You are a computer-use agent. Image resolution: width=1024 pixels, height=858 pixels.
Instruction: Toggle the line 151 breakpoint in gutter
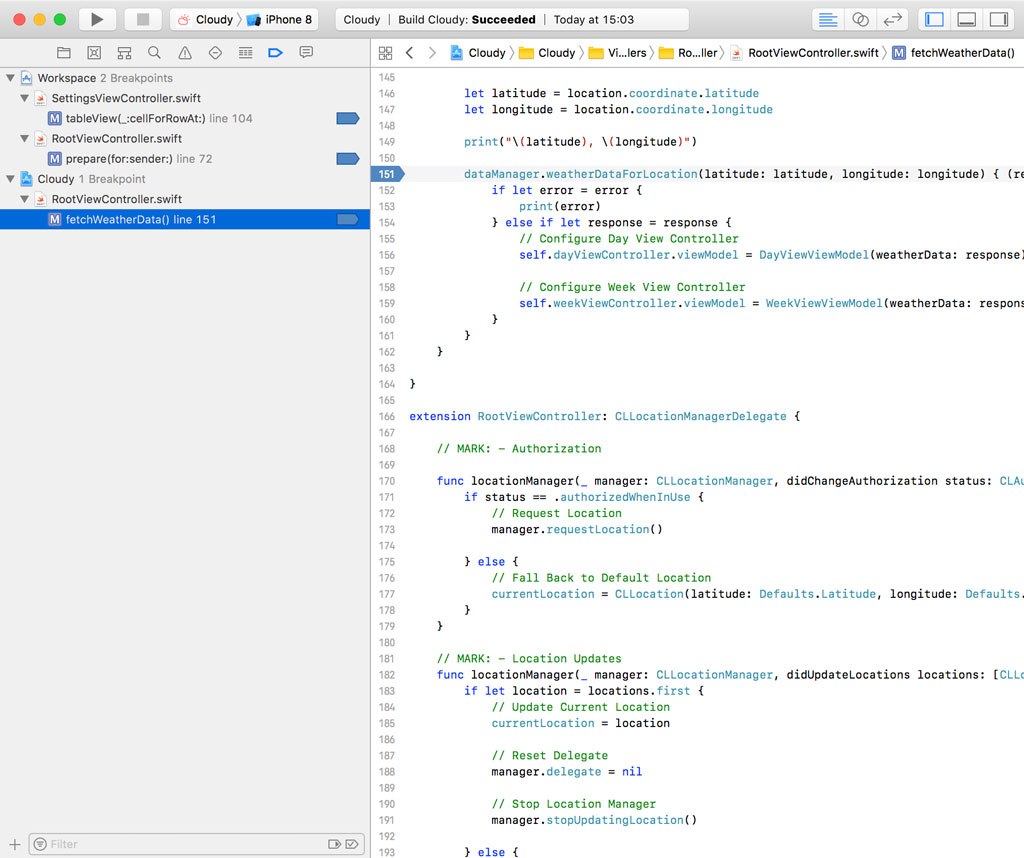388,174
